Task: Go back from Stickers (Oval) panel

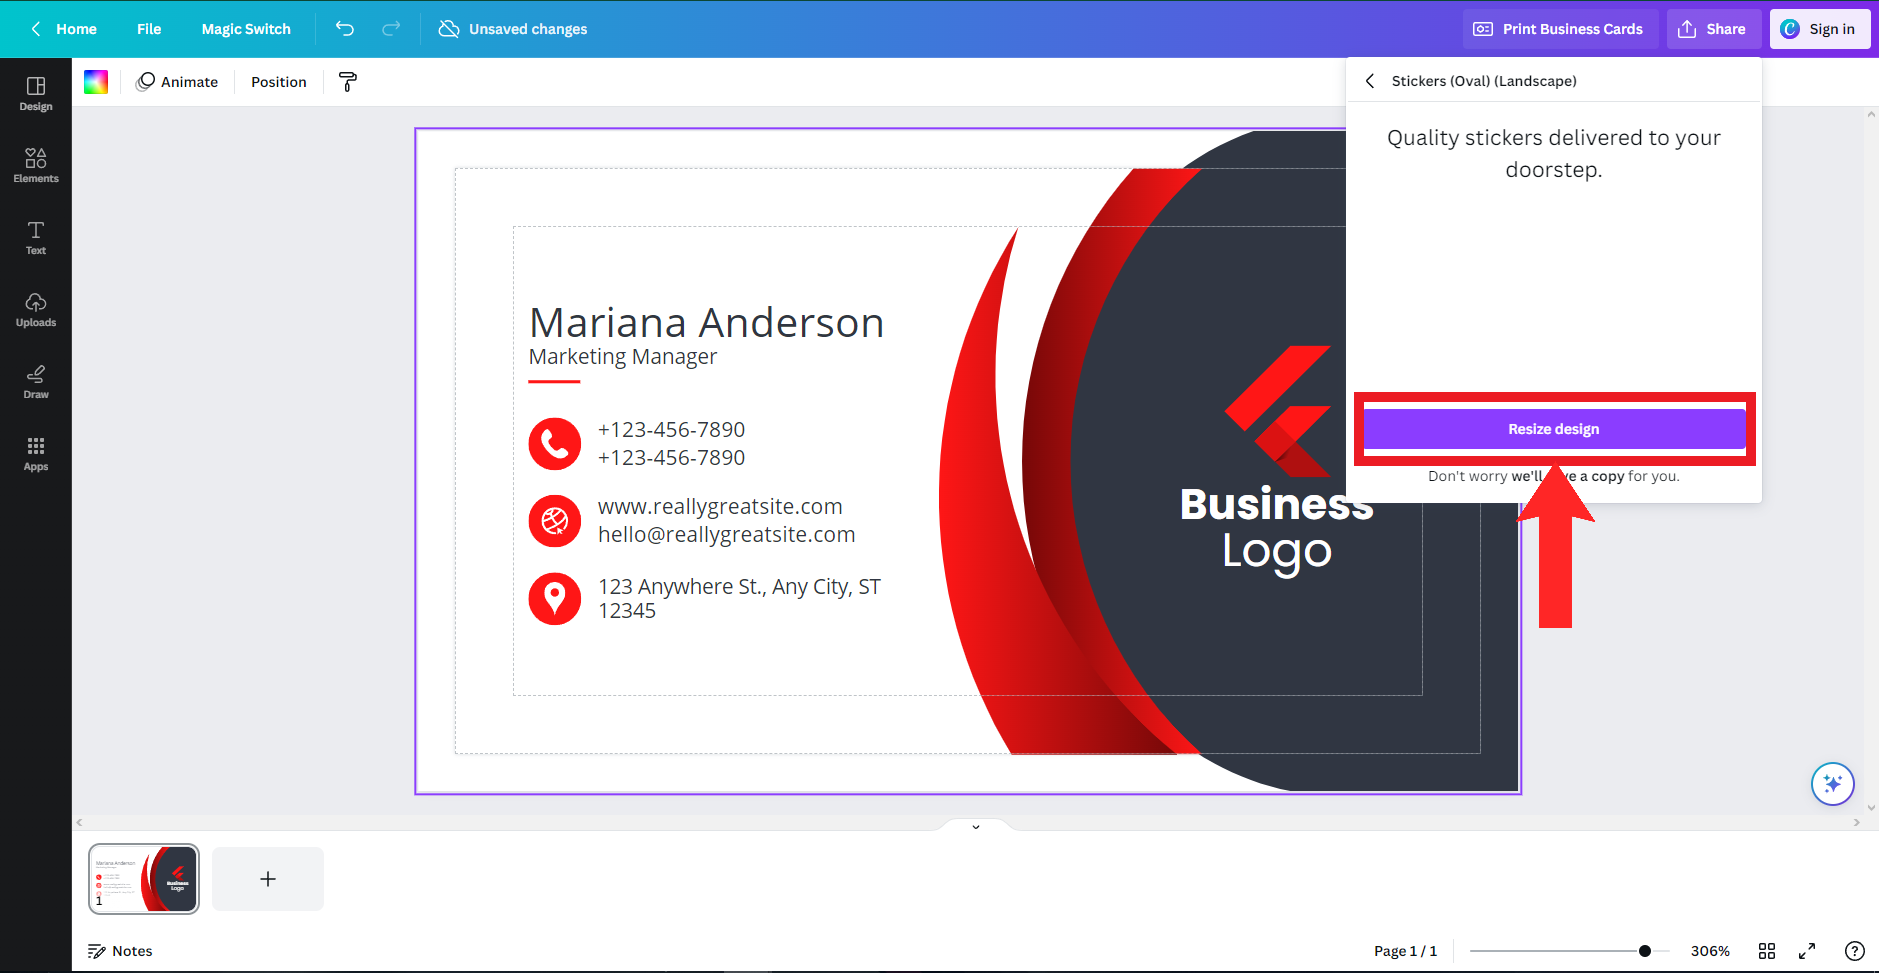Action: (x=1370, y=81)
